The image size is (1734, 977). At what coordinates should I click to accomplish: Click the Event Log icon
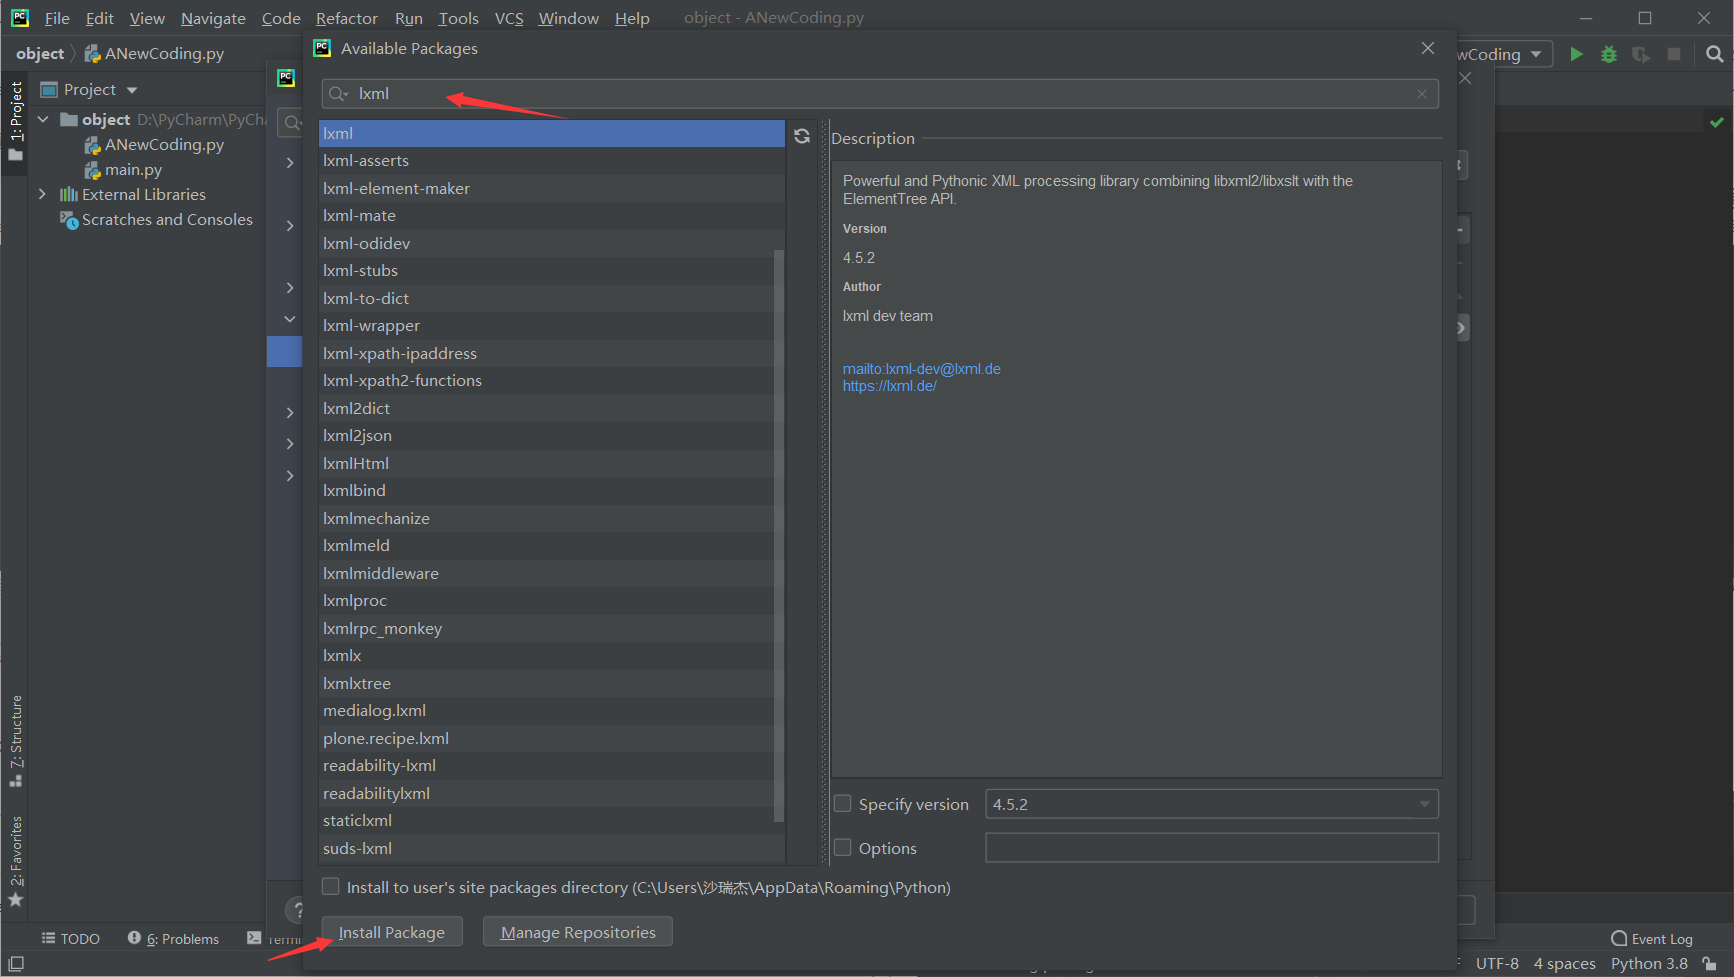[x=1619, y=939]
